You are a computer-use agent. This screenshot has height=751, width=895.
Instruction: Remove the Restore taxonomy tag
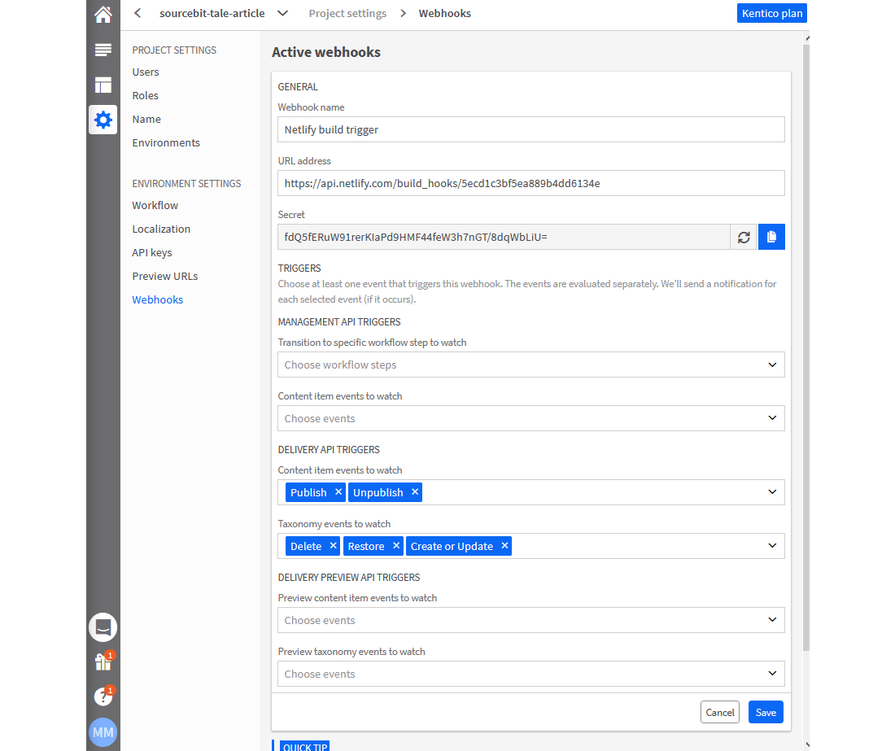pos(396,546)
